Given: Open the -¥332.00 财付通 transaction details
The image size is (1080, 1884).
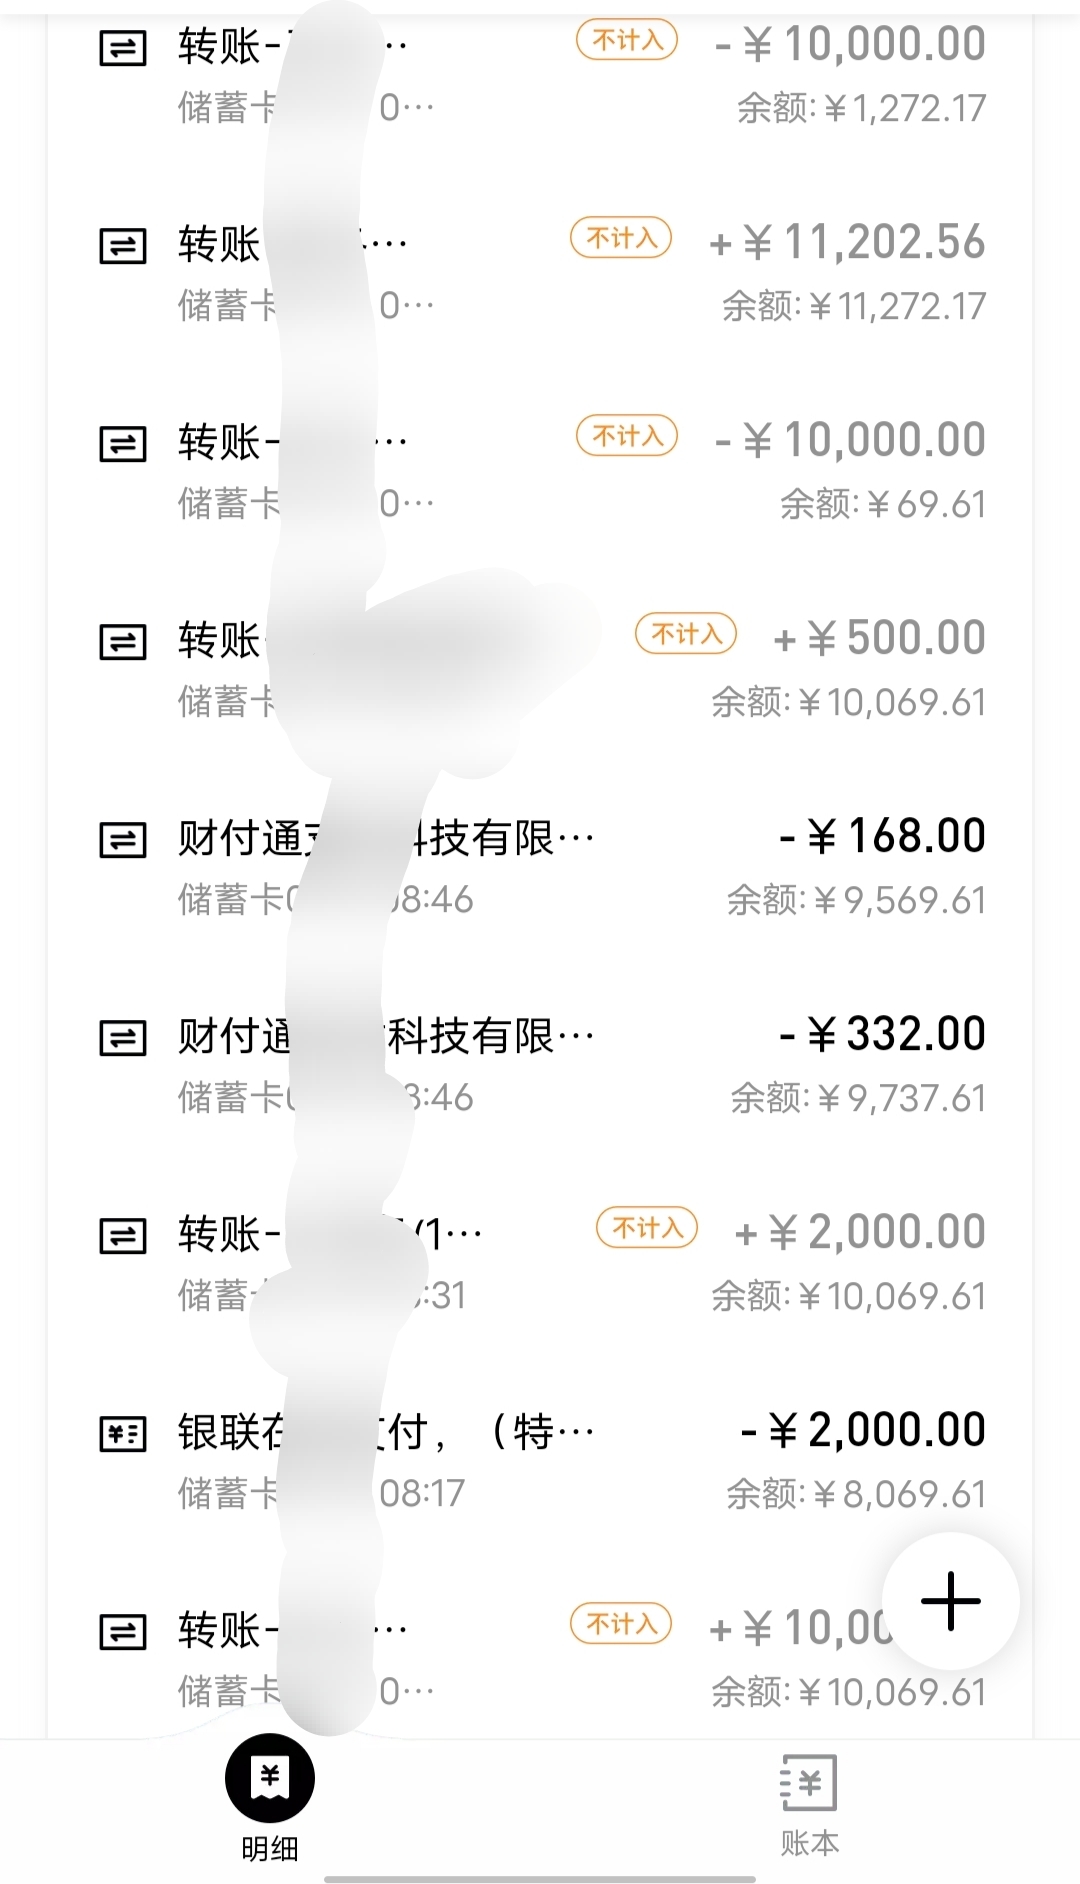Looking at the screenshot, I should (540, 1065).
